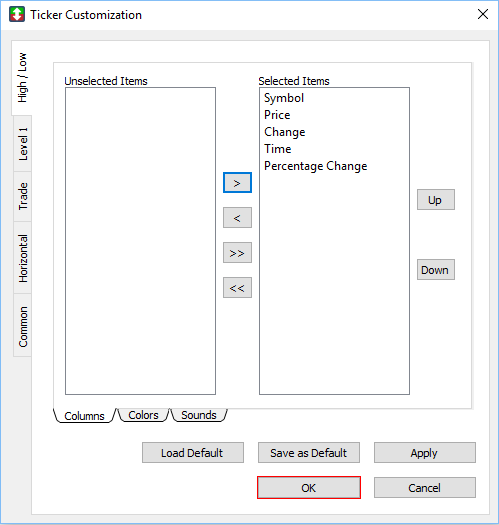
Task: Open the Common vertical tab
Action: [23, 325]
